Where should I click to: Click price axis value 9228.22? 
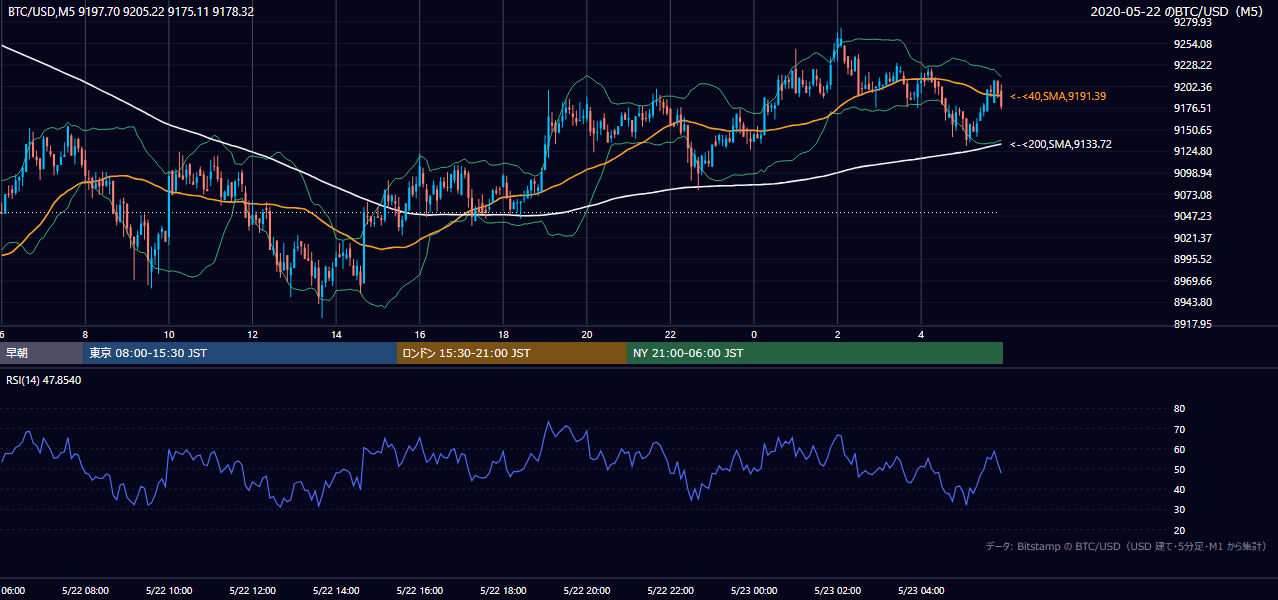[x=1193, y=65]
